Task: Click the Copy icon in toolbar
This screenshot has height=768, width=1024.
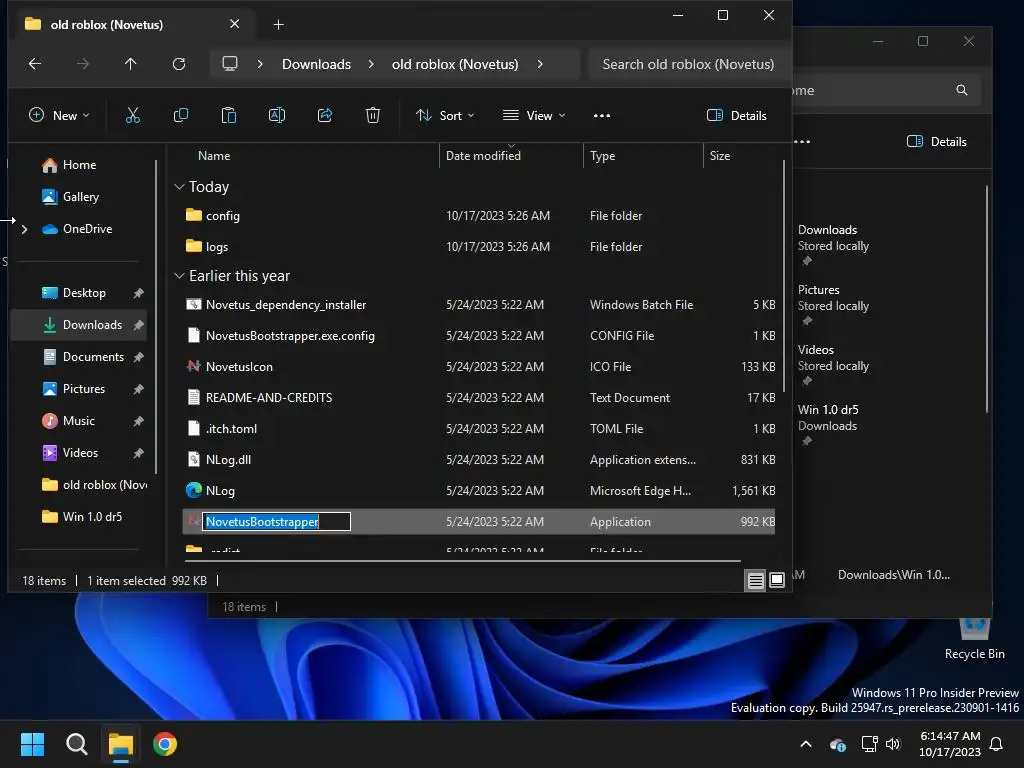Action: click(x=181, y=116)
